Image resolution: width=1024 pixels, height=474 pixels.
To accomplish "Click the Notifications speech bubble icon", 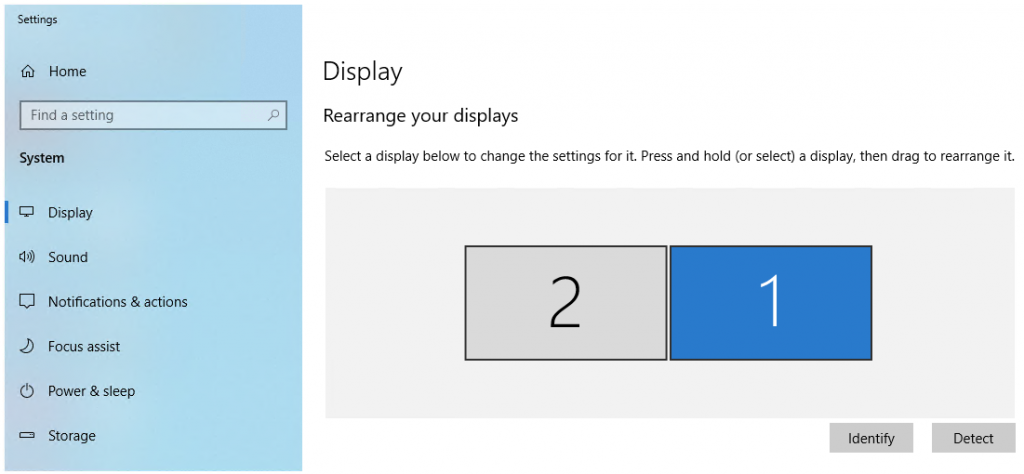I will pos(27,302).
